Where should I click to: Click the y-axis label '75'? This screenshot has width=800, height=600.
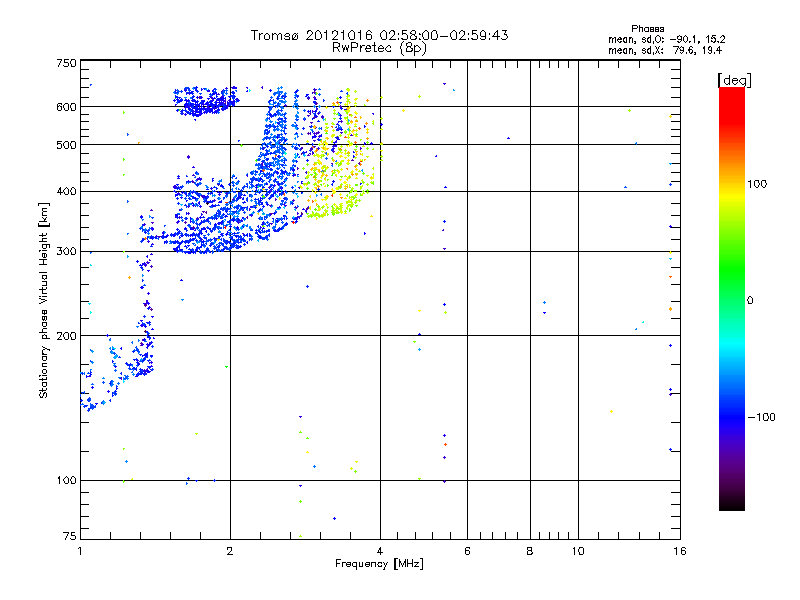pos(69,536)
